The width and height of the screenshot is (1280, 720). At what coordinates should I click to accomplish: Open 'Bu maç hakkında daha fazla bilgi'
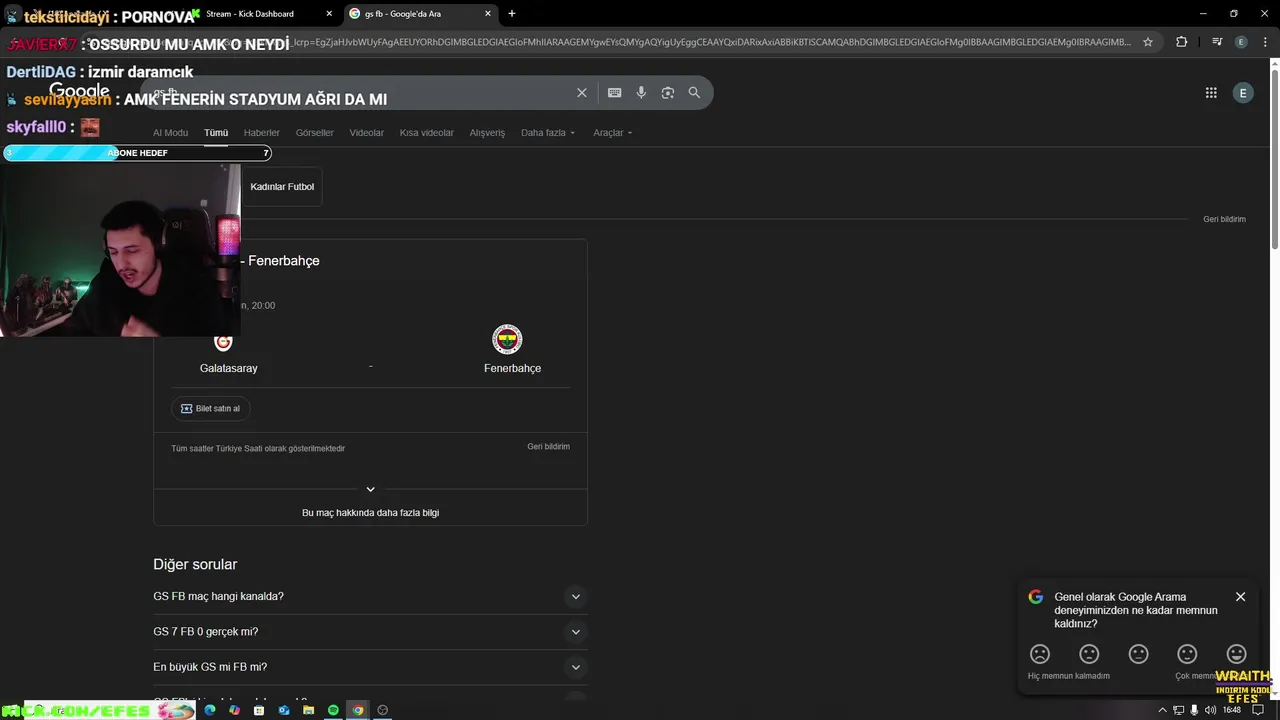point(370,512)
